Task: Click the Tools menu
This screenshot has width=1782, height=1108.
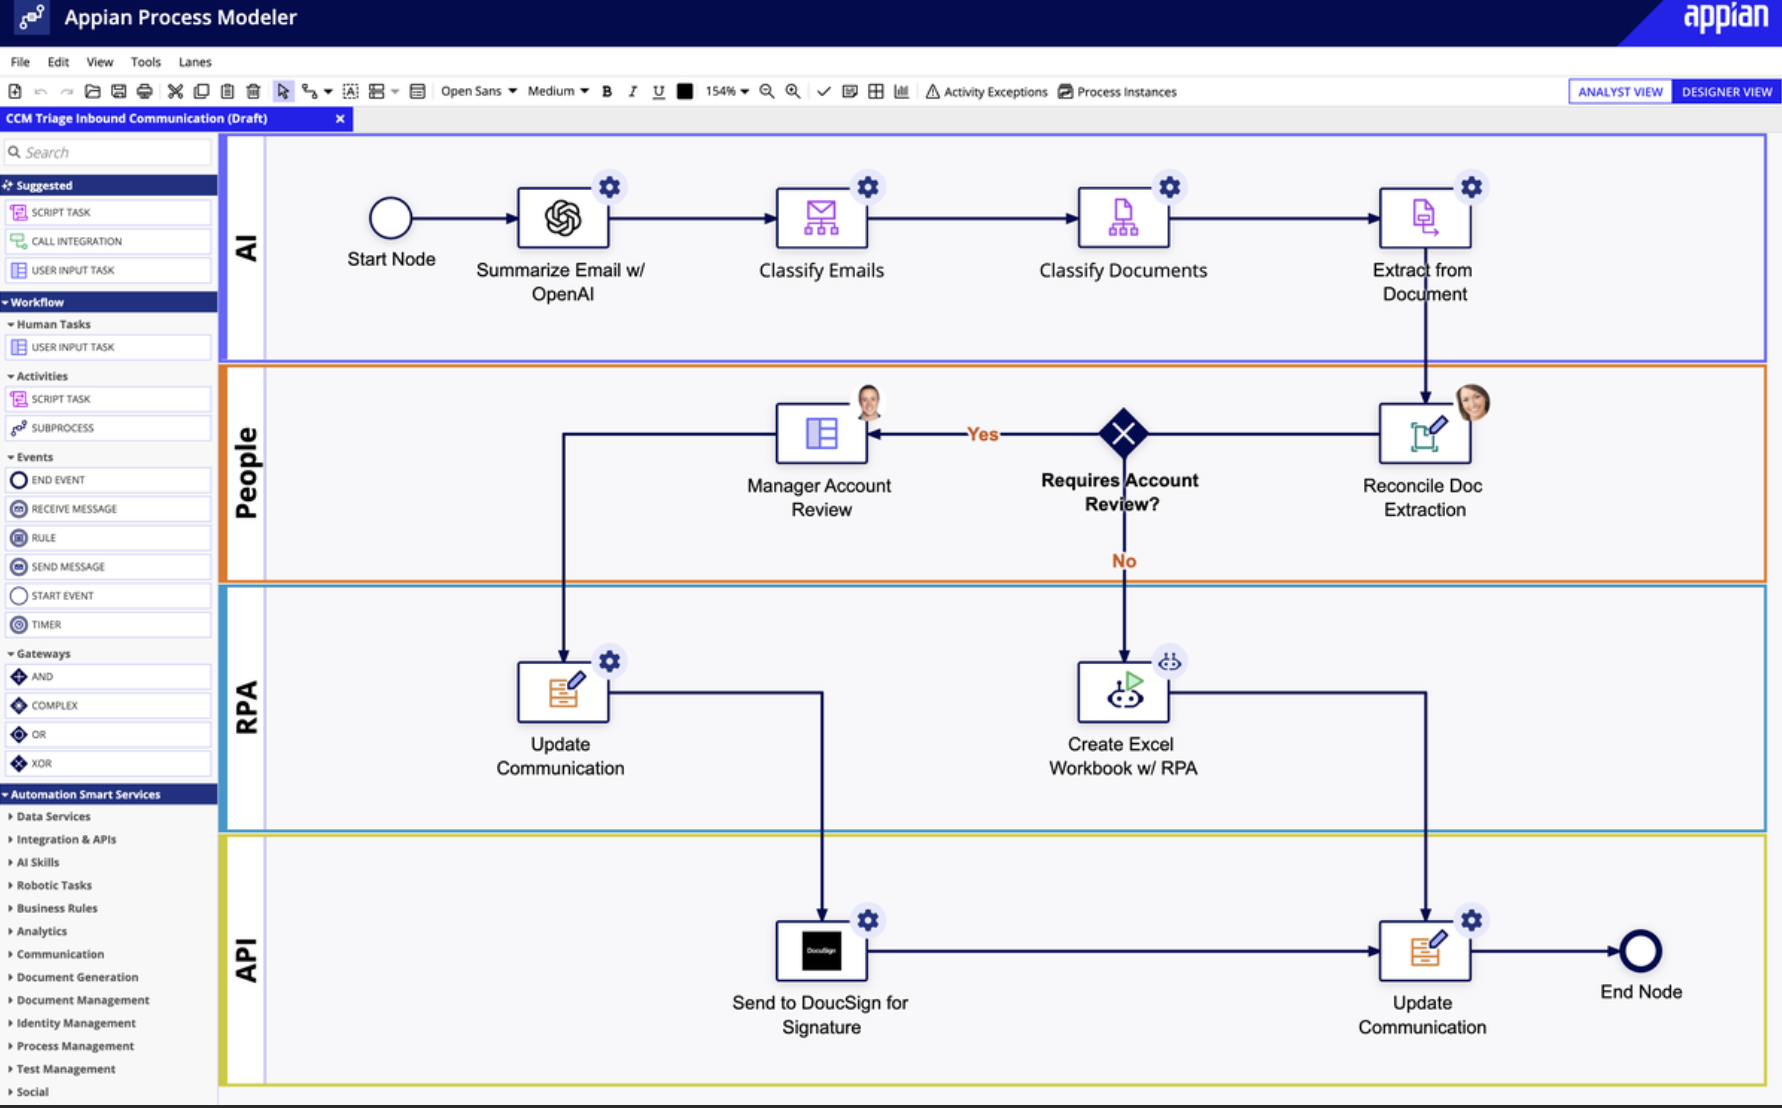Action: click(145, 62)
